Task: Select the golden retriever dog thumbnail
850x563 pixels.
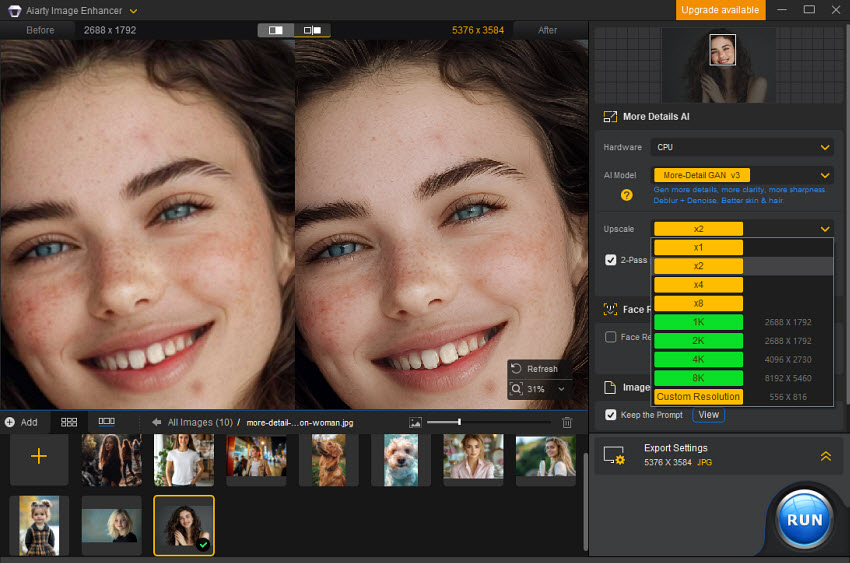Action: pyautogui.click(x=329, y=460)
